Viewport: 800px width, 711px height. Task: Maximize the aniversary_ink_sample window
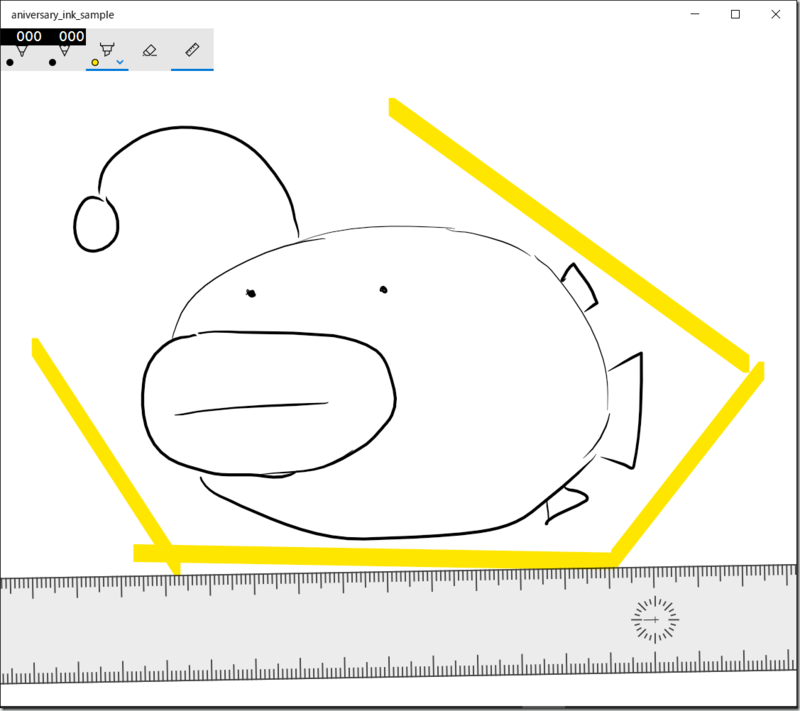pyautogui.click(x=735, y=14)
